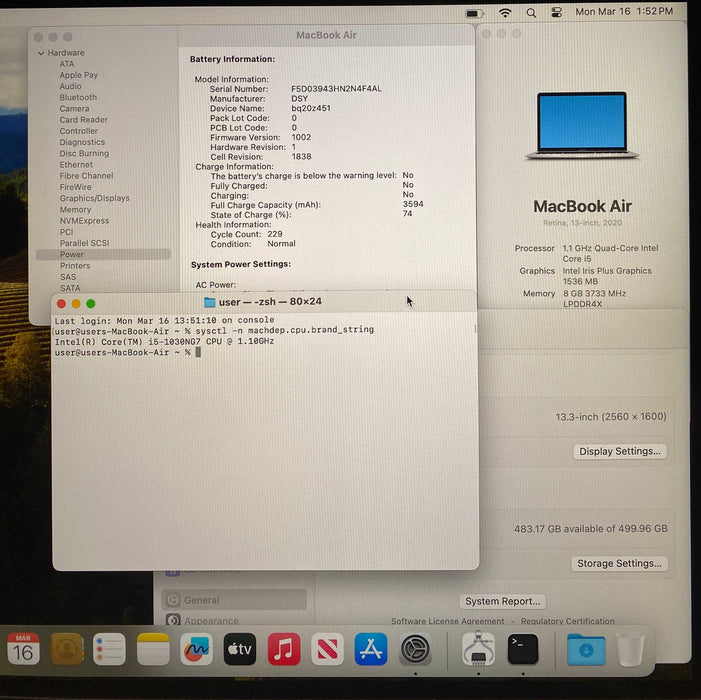Open the Wi-Fi menu in the menu bar
Viewport: 701px width, 700px height.
(505, 13)
